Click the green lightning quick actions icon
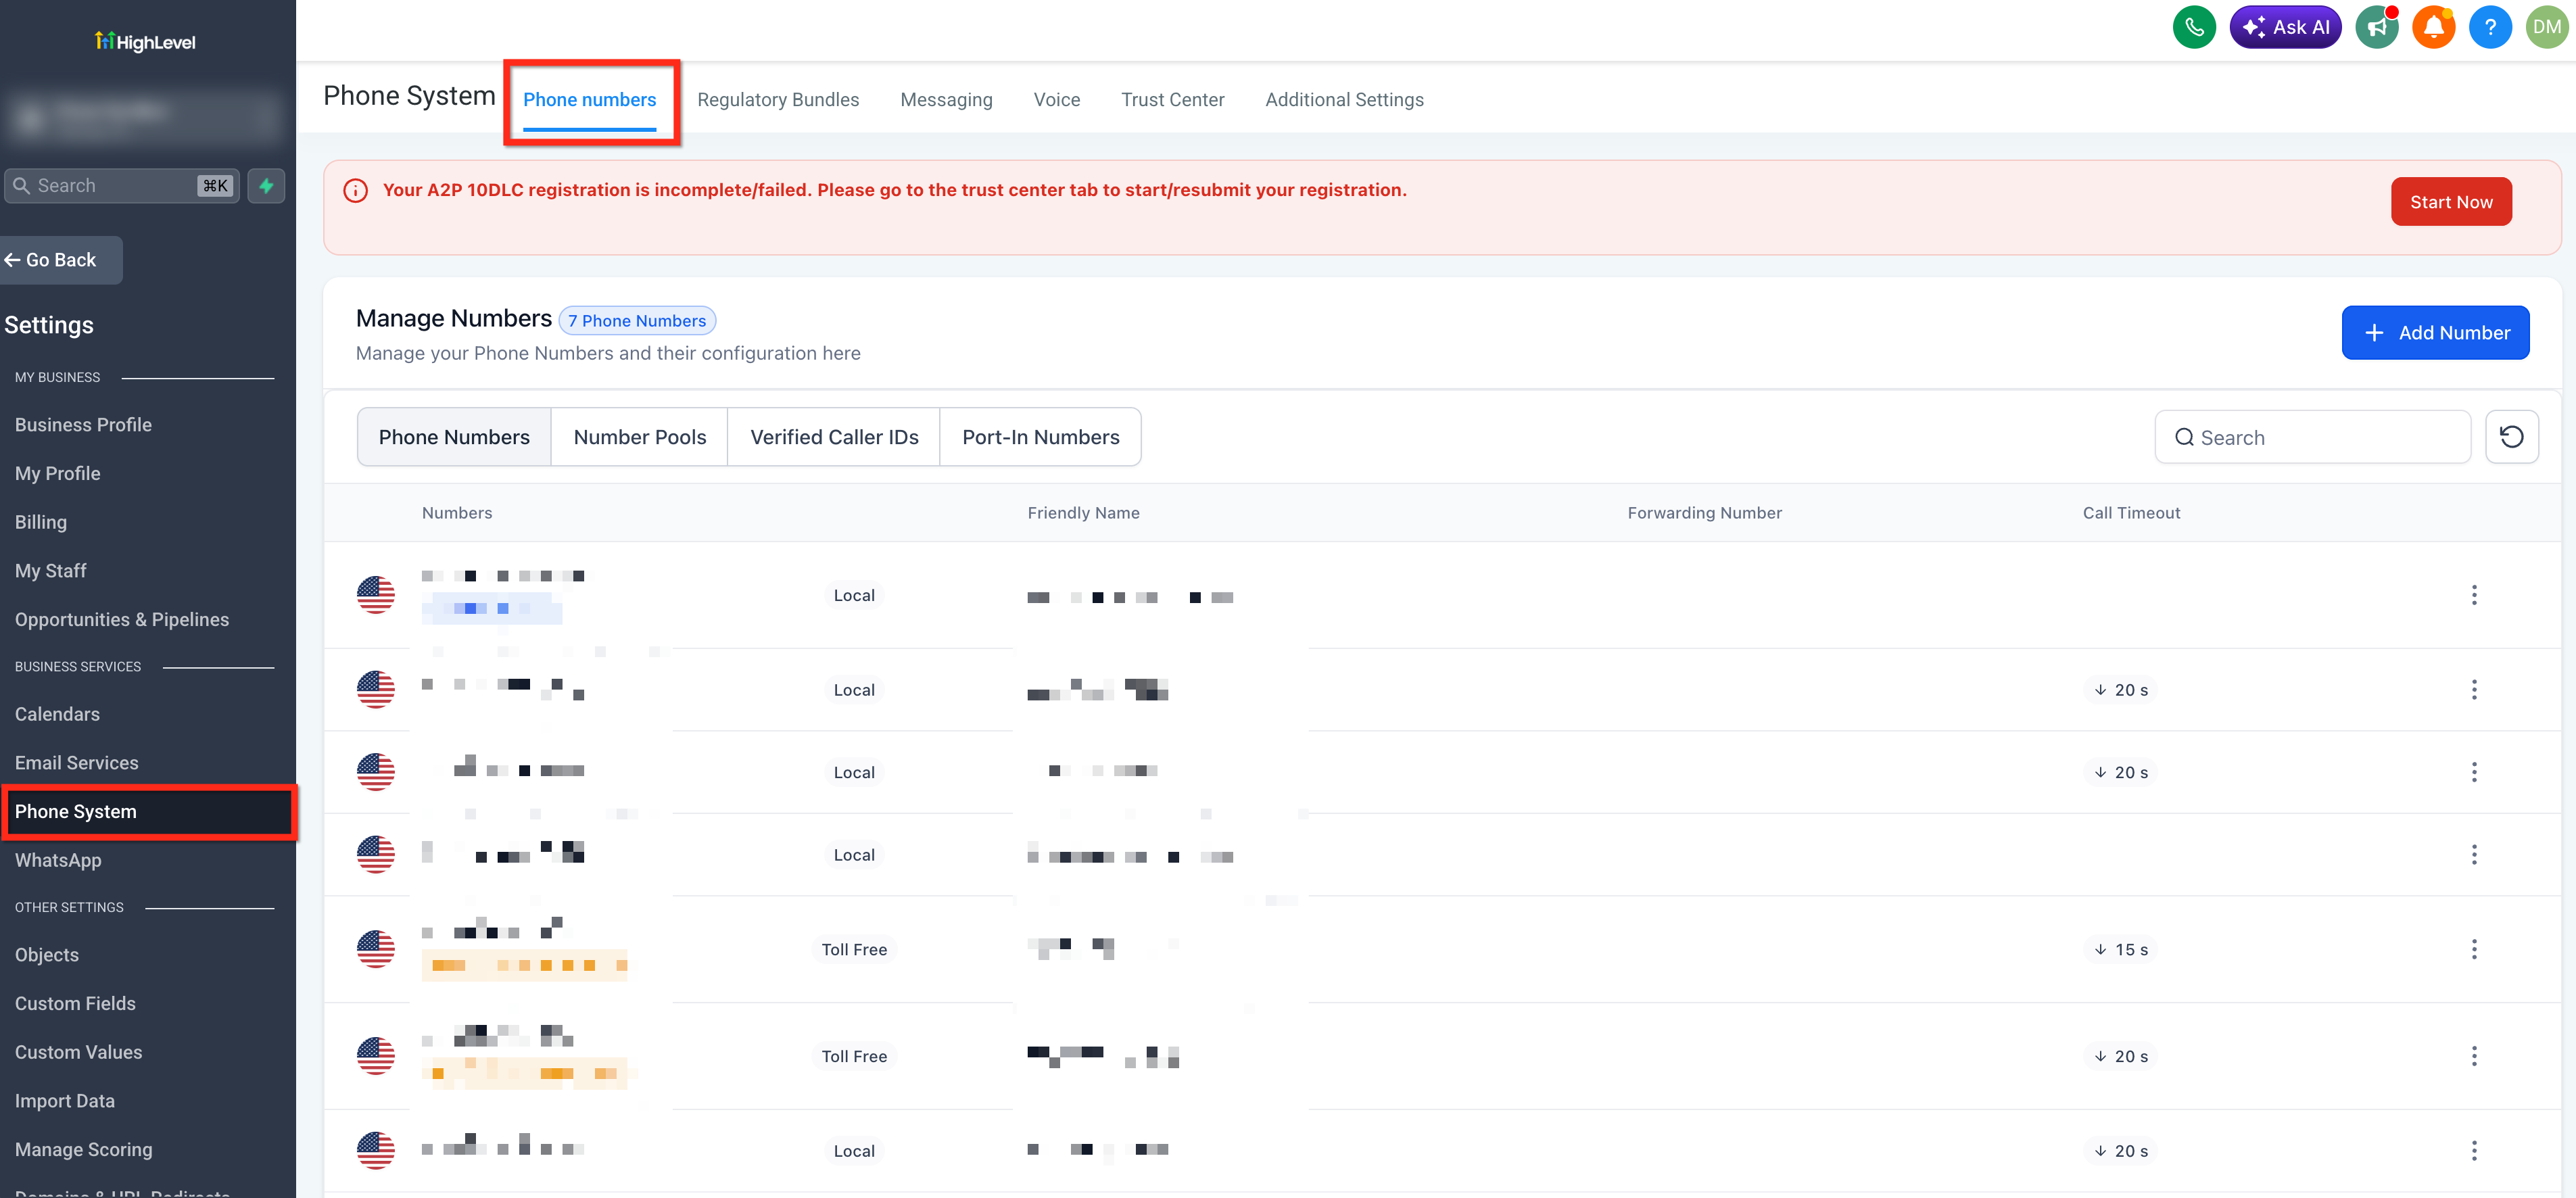The height and width of the screenshot is (1198, 2576). coord(266,186)
